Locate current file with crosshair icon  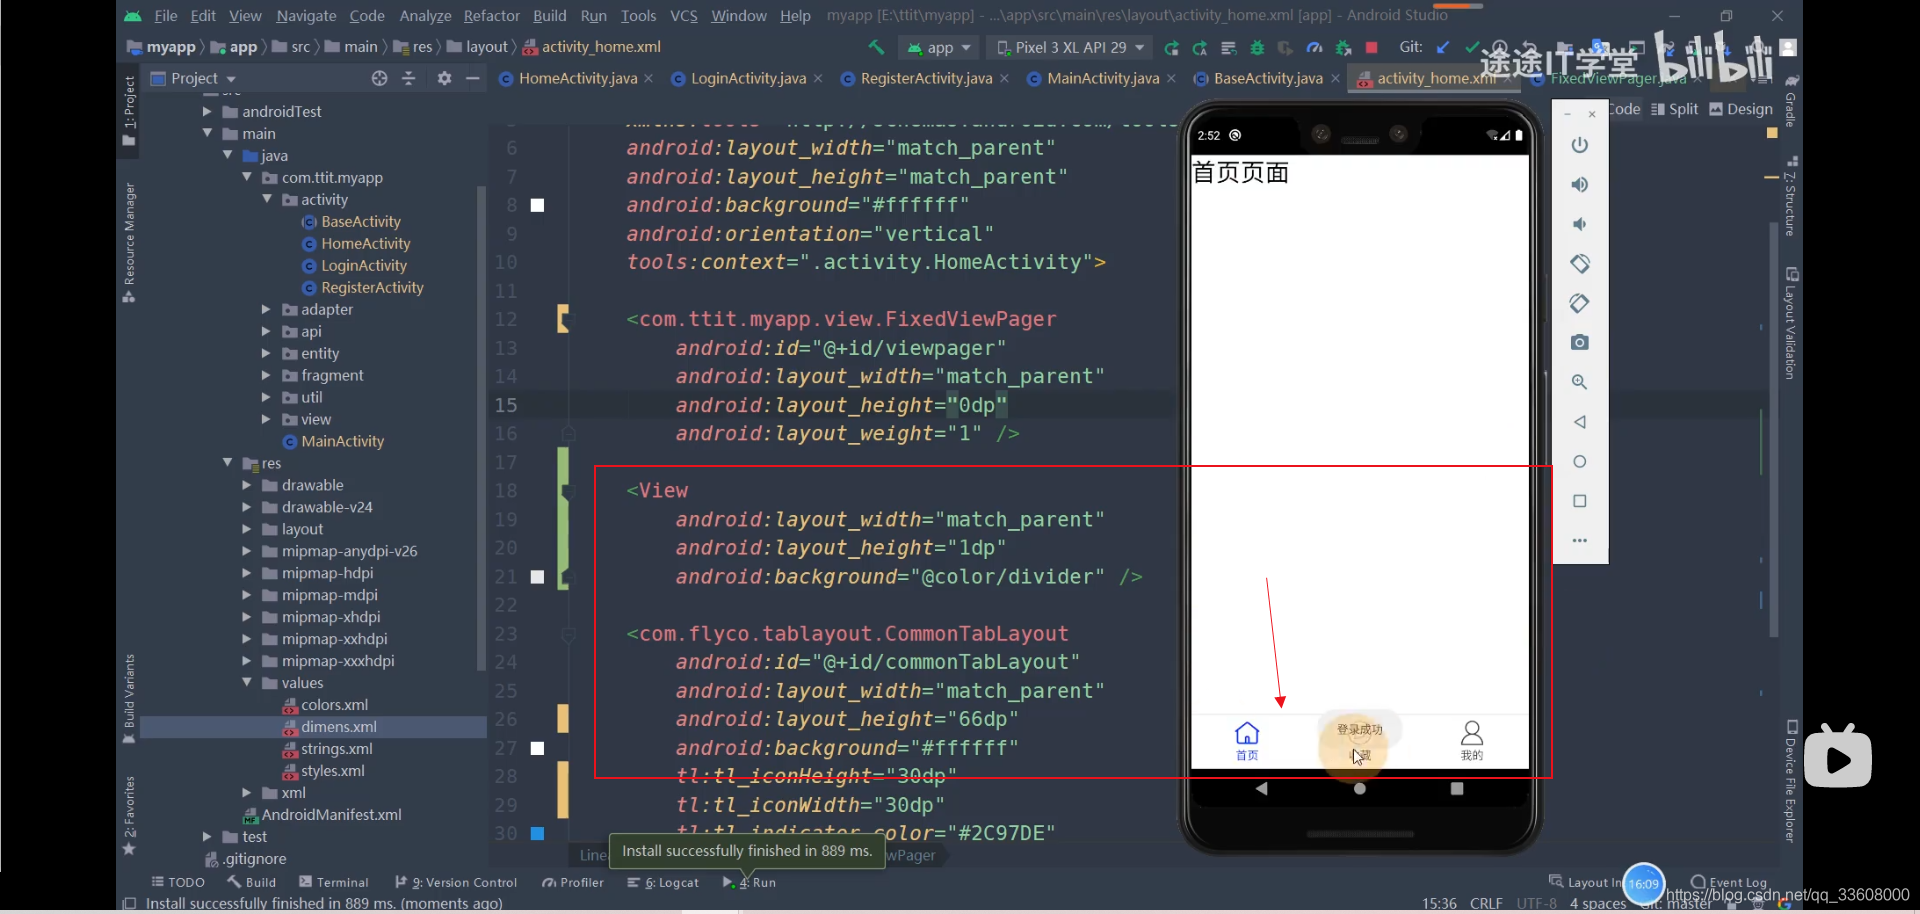point(379,78)
